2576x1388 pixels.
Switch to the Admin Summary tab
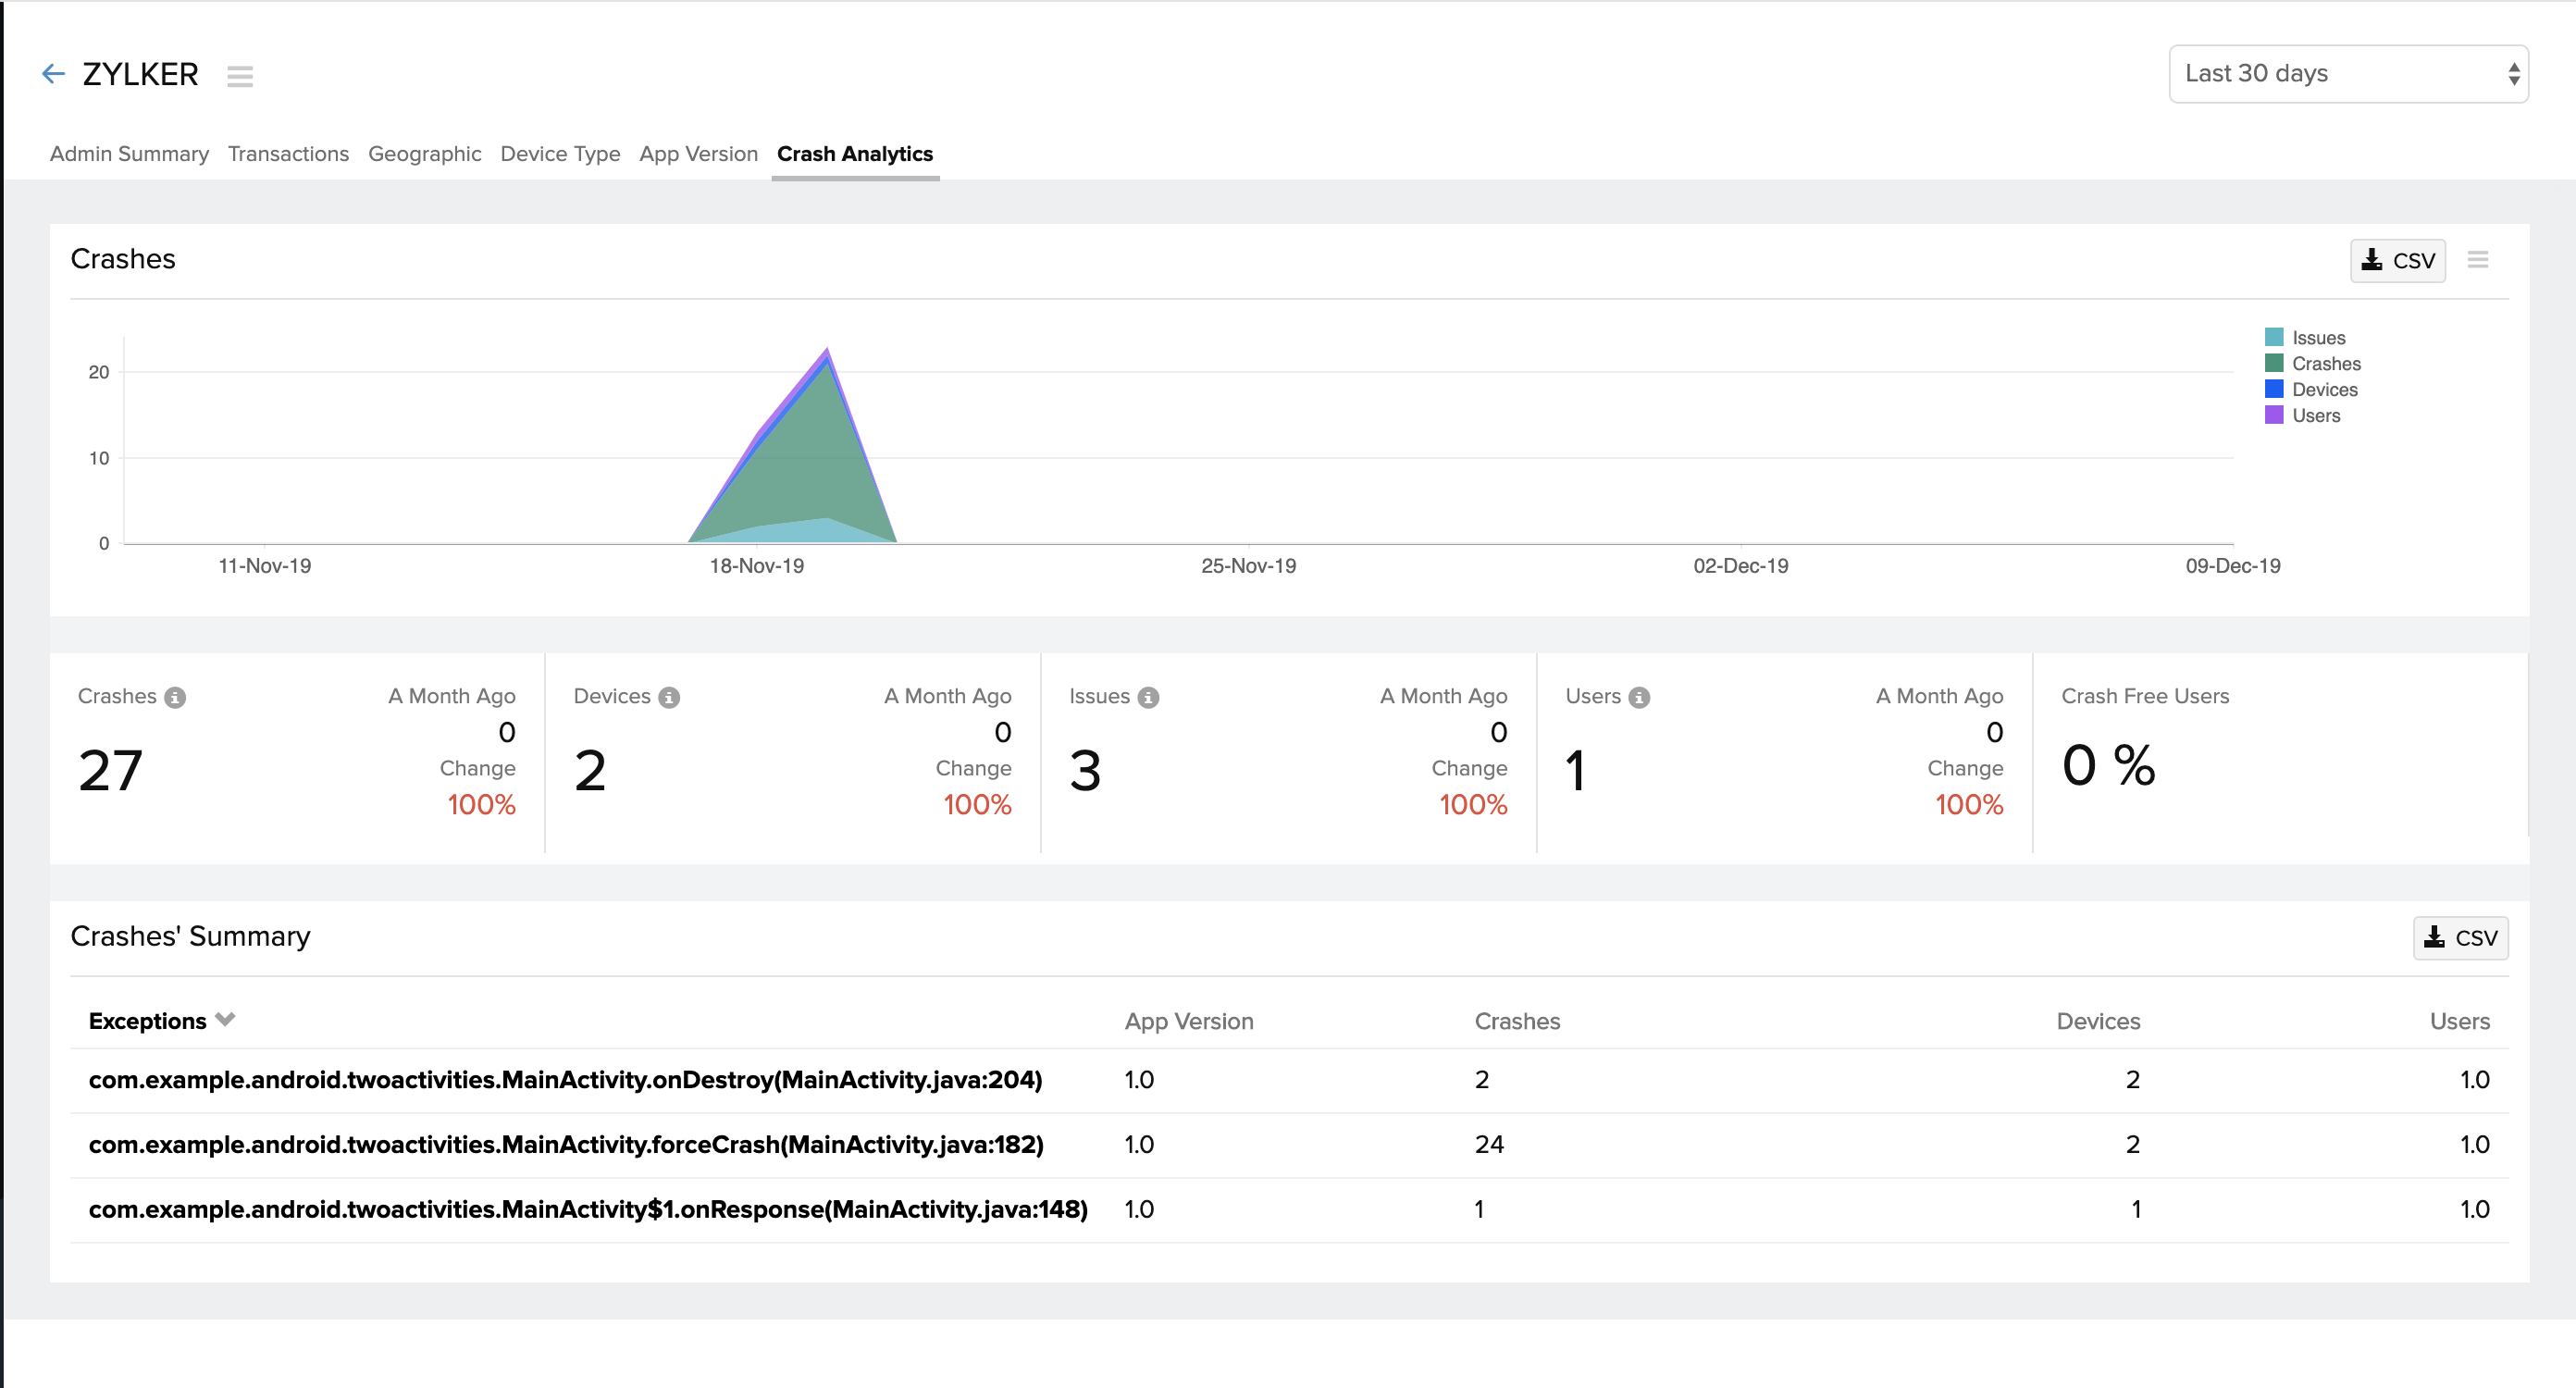[129, 154]
